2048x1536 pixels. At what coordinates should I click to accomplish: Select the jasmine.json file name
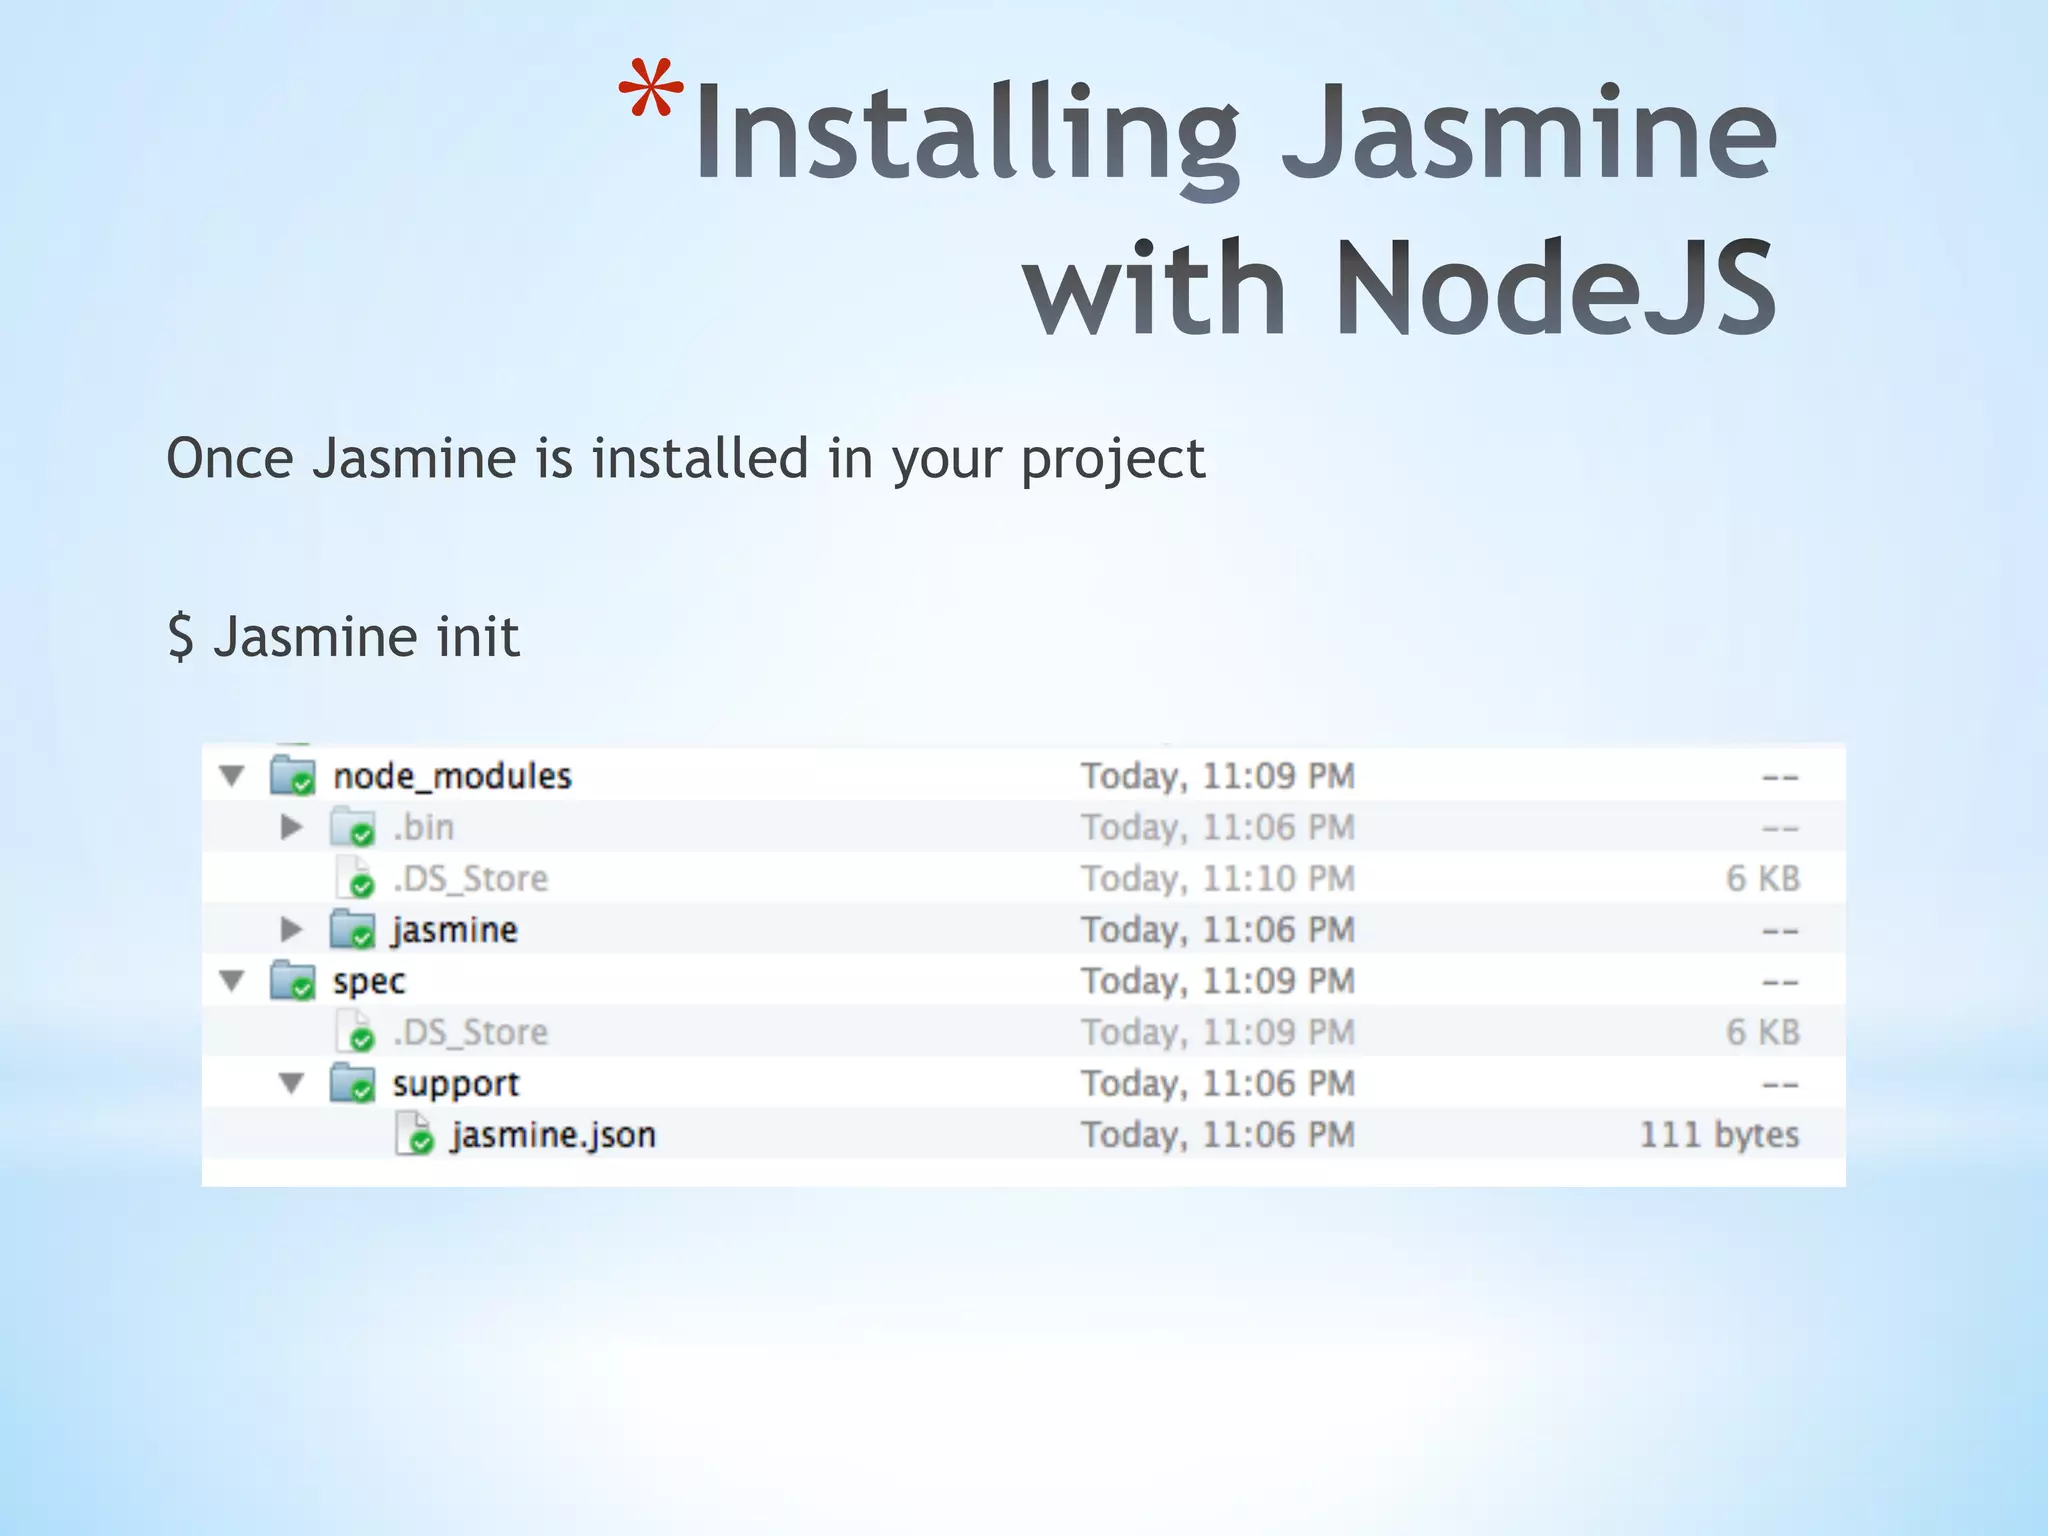(553, 1135)
